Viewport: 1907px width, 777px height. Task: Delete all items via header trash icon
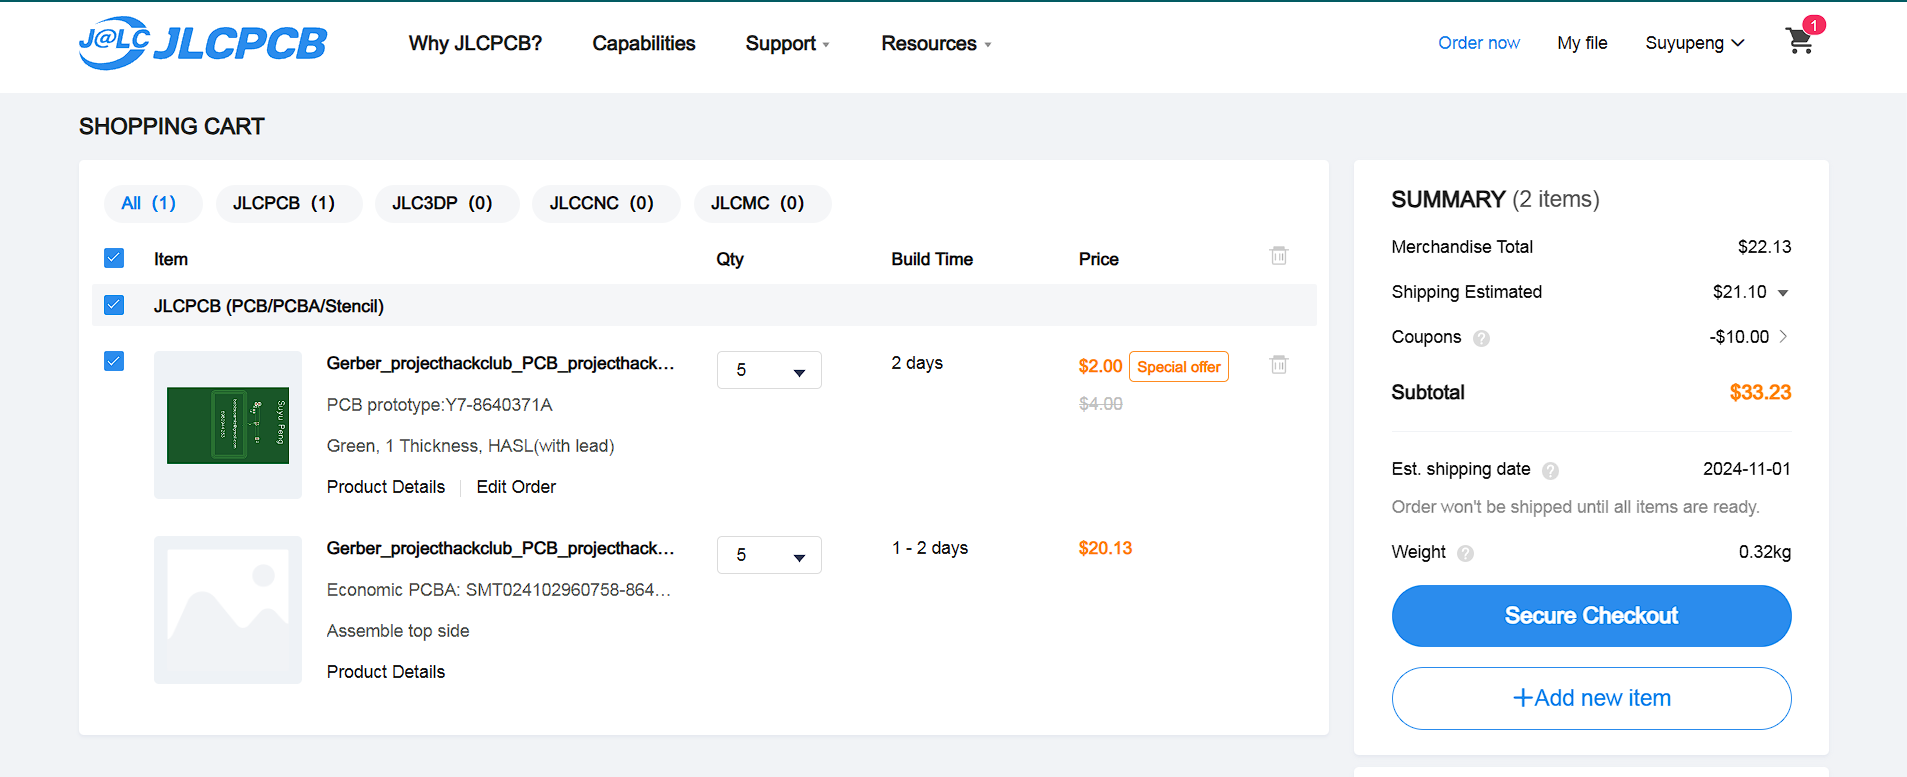1278,256
